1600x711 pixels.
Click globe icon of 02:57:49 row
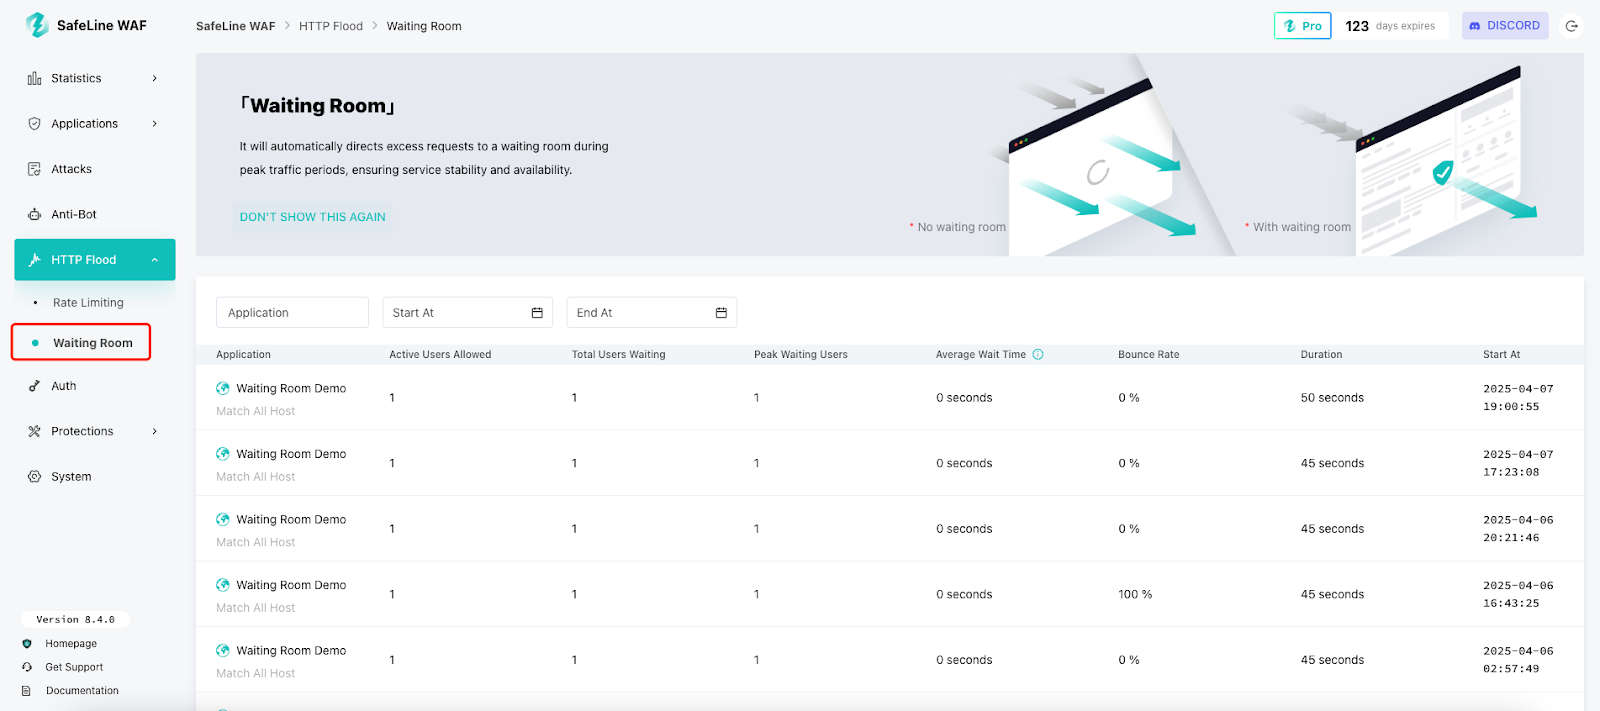[223, 650]
